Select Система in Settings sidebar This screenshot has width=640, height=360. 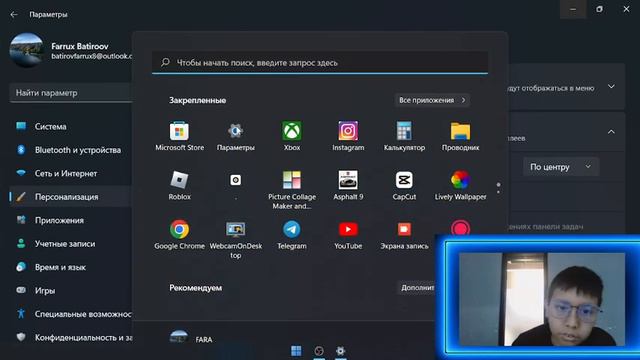70,127
